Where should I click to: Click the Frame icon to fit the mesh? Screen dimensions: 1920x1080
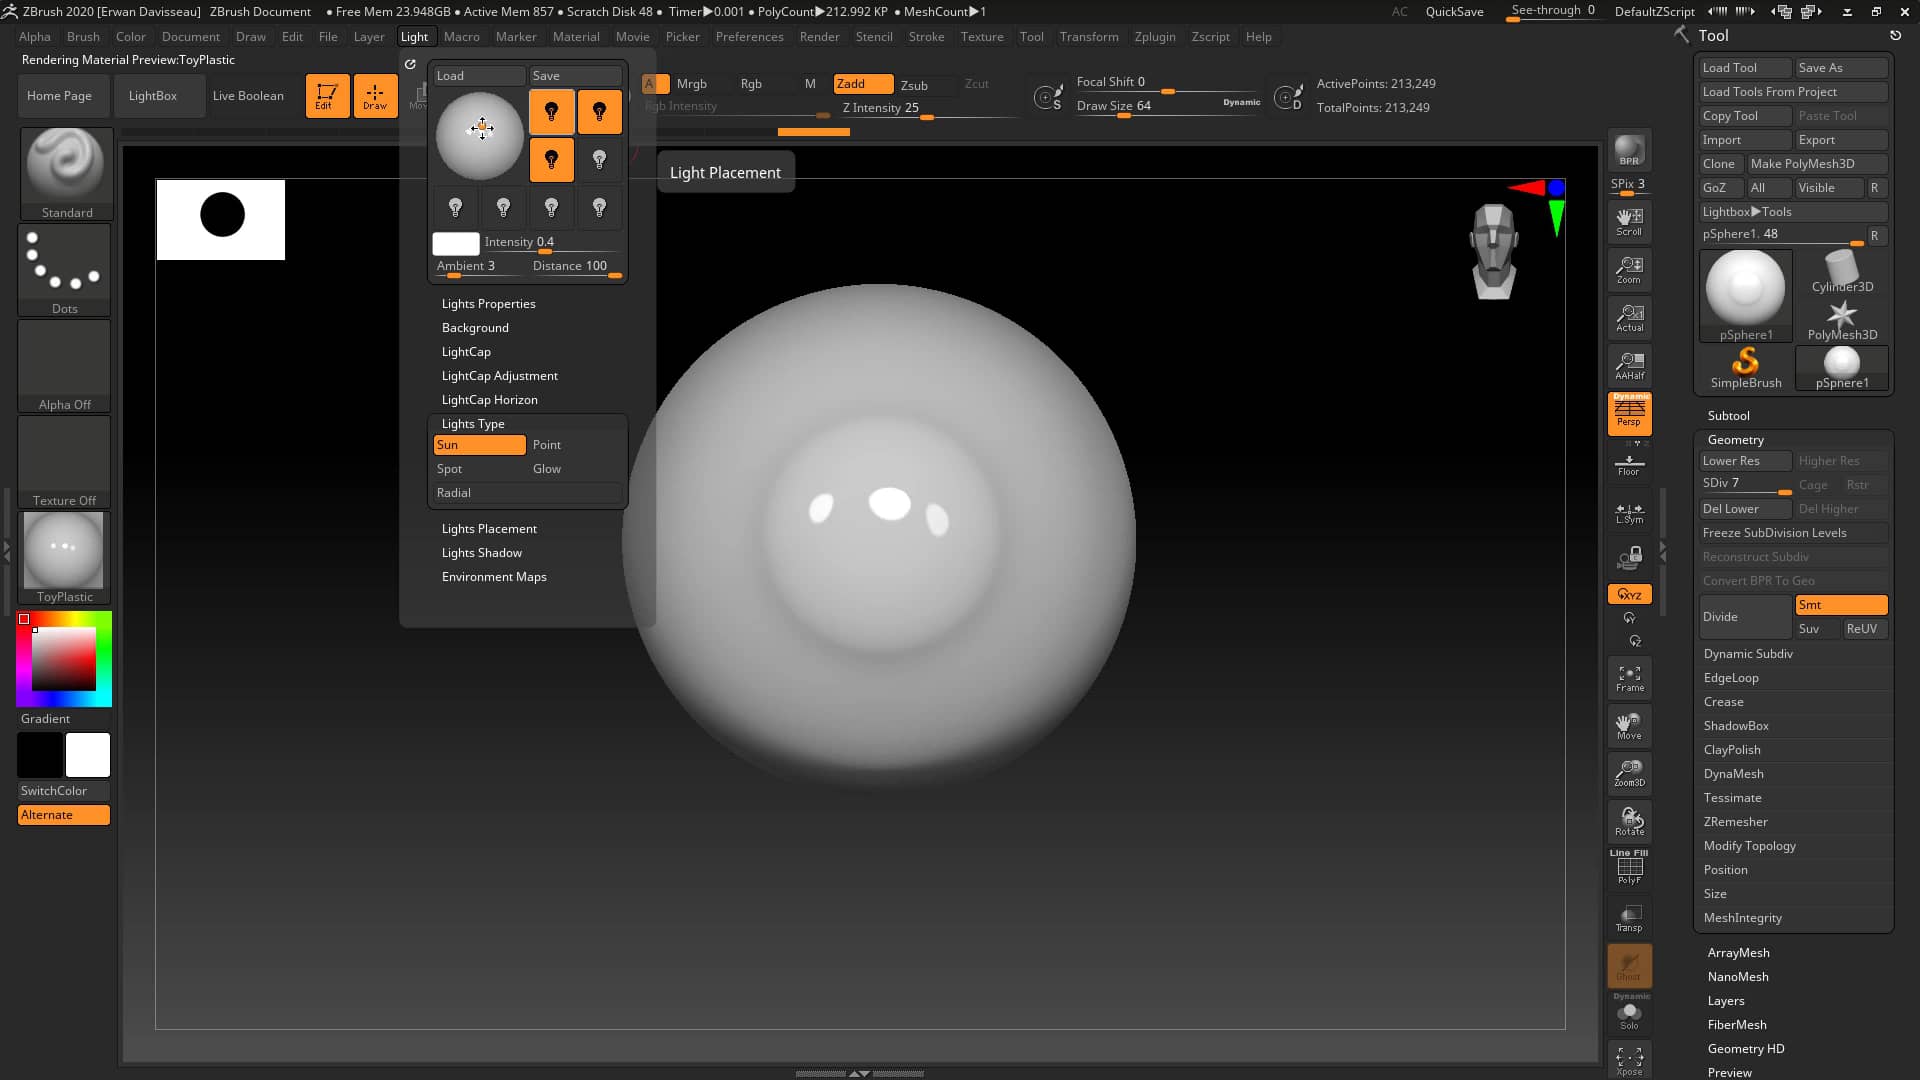click(x=1629, y=678)
